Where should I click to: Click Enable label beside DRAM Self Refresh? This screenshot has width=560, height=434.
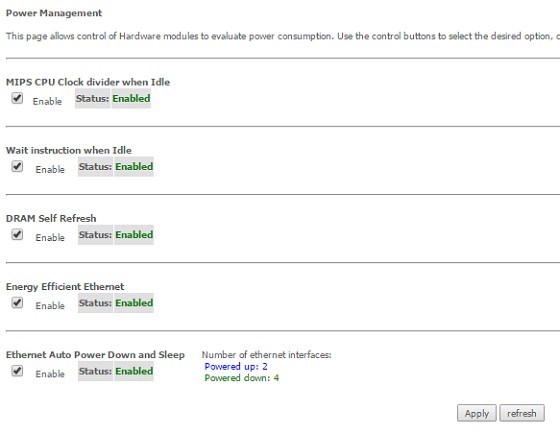[50, 238]
